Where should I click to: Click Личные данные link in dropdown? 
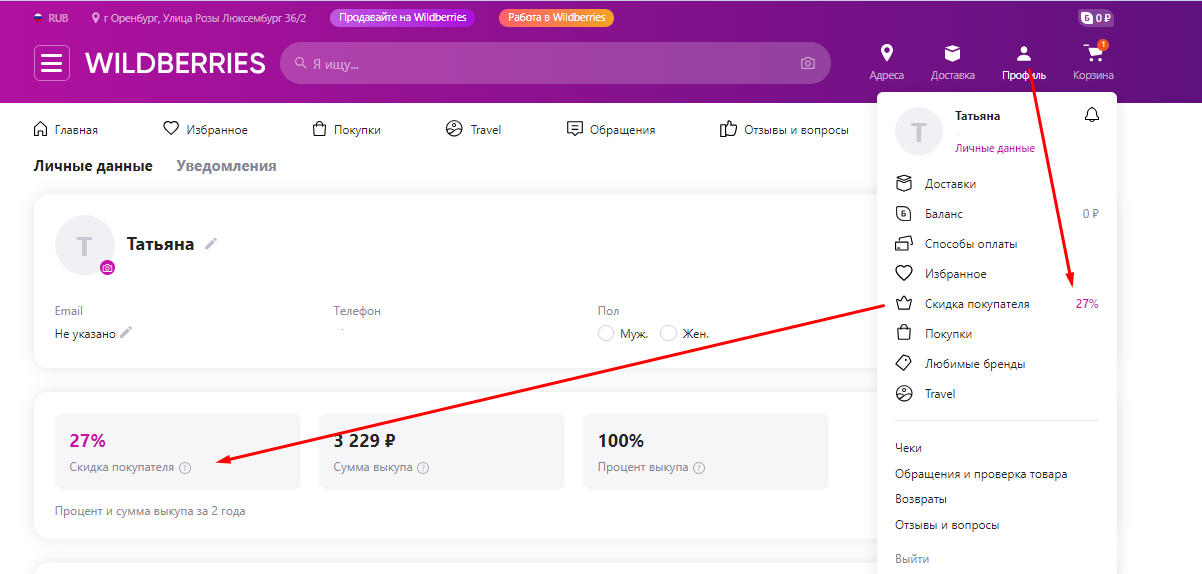(x=995, y=148)
